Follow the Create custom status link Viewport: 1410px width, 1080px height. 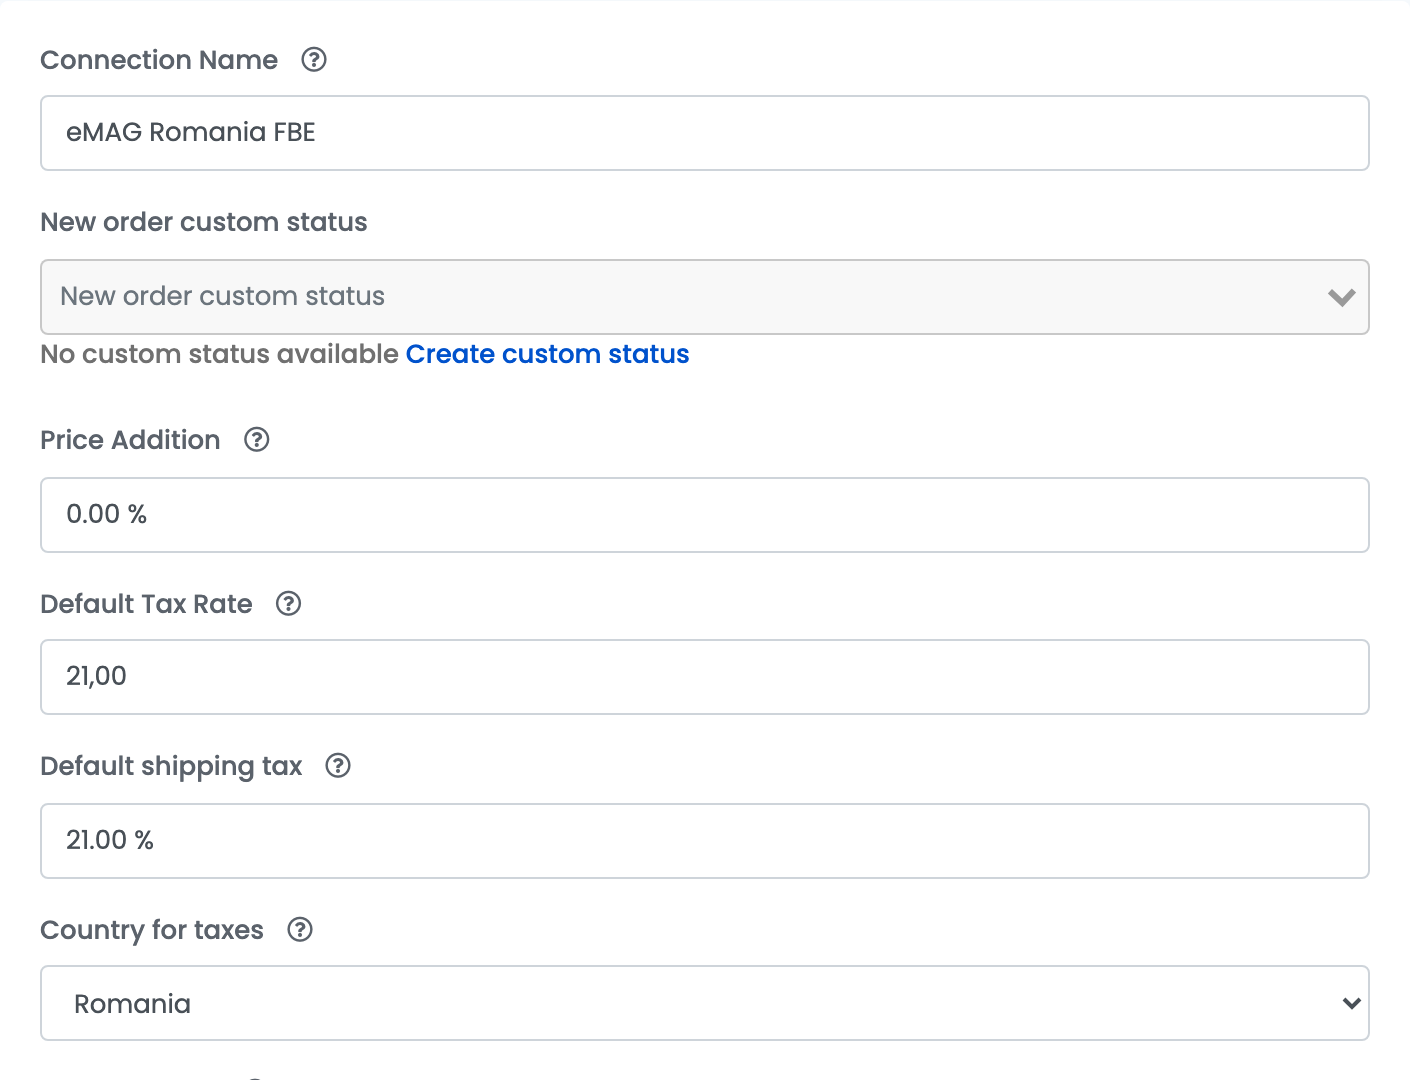(x=547, y=354)
